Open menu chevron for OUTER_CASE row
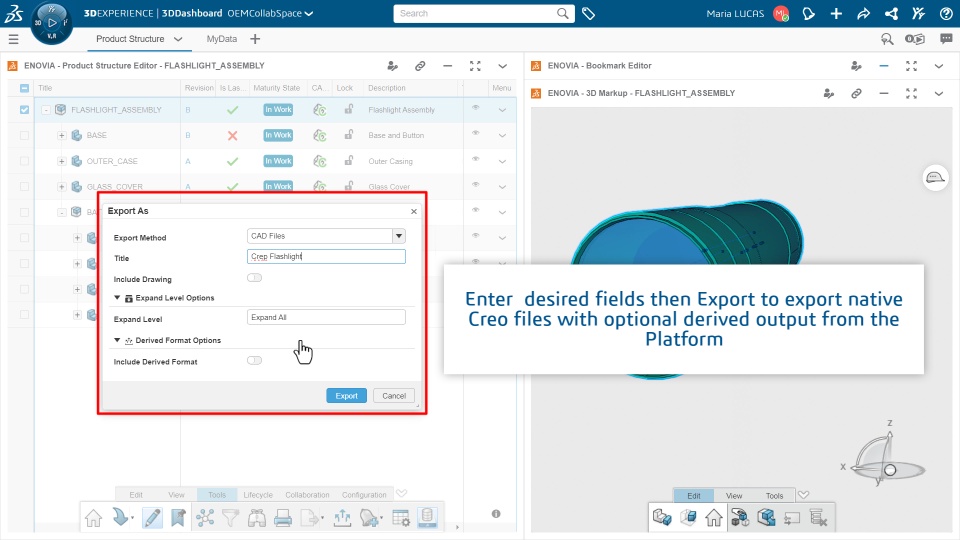960x540 pixels. coord(502,162)
